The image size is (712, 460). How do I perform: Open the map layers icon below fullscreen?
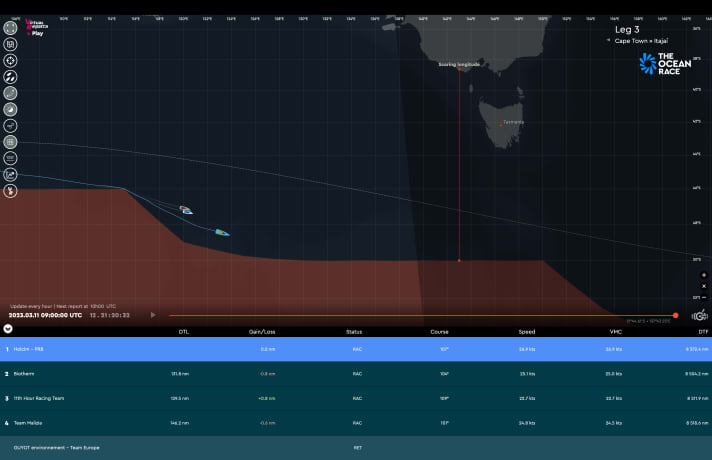pyautogui.click(x=10, y=44)
